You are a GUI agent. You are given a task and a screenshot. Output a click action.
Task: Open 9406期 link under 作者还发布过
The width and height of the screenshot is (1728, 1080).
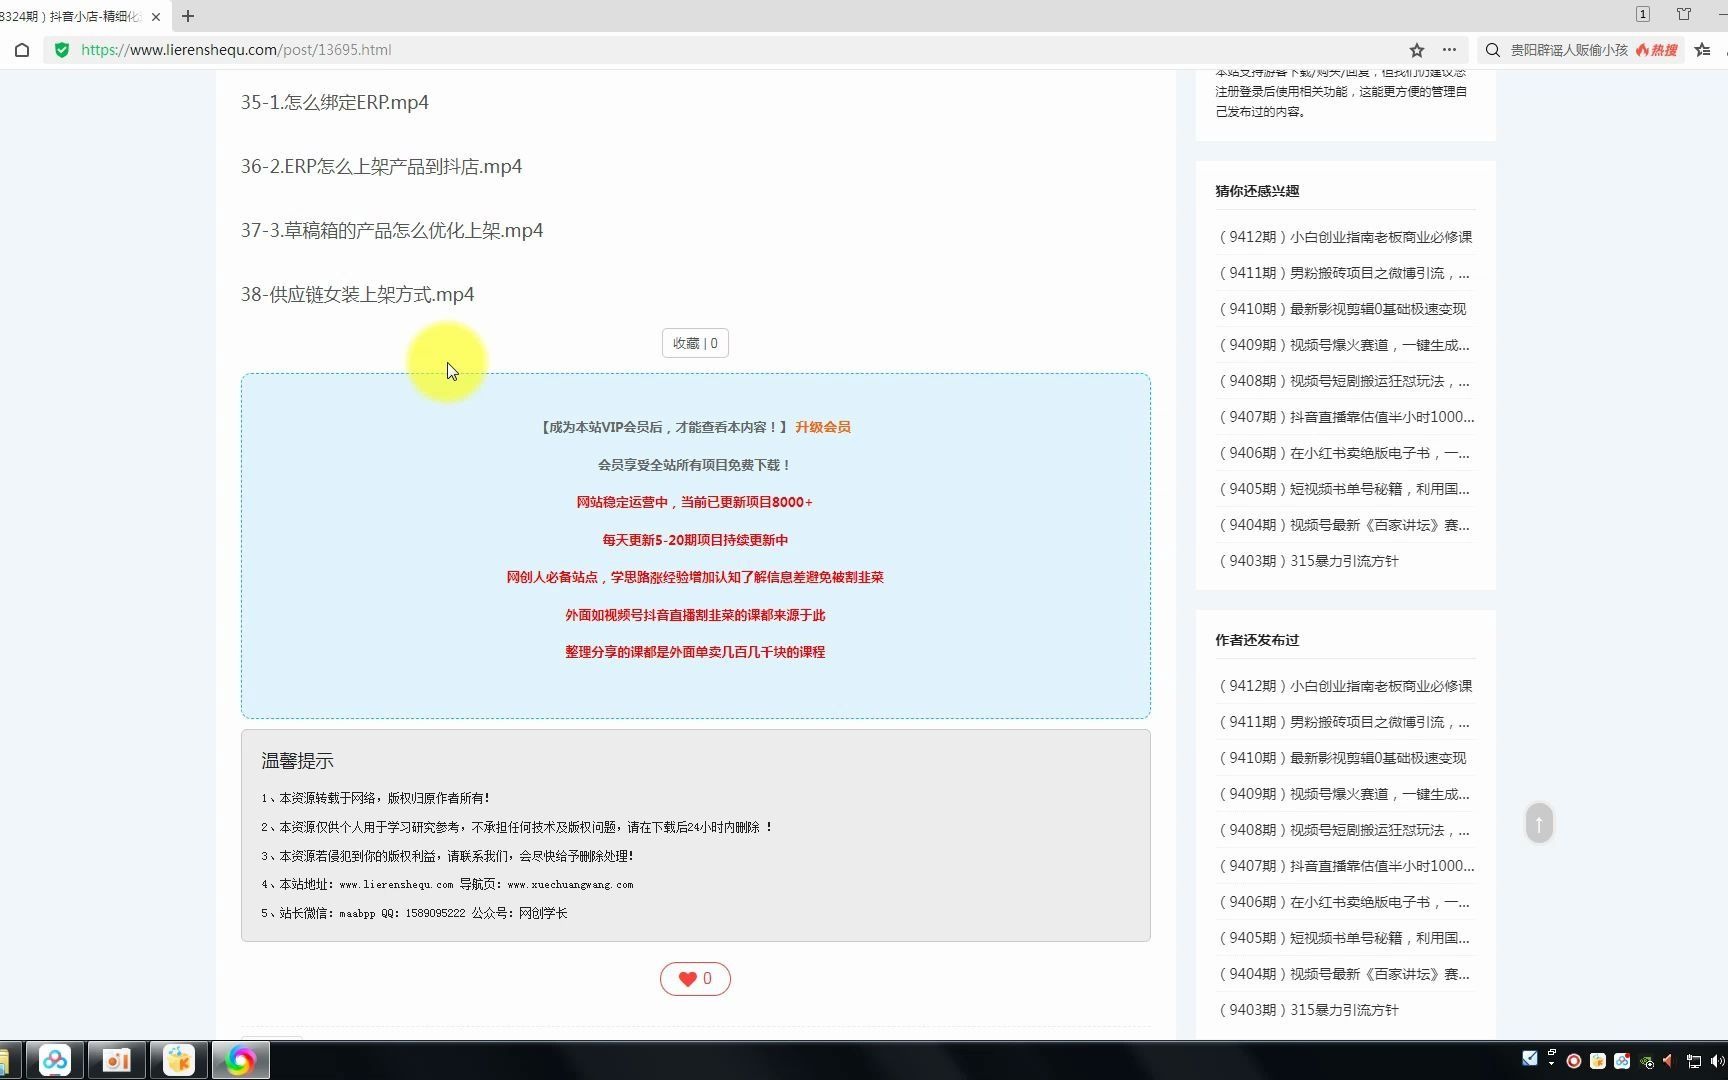[1344, 902]
